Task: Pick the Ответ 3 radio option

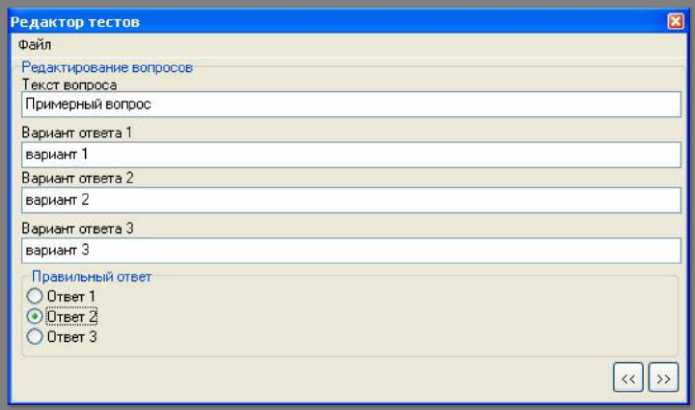Action: (x=35, y=336)
